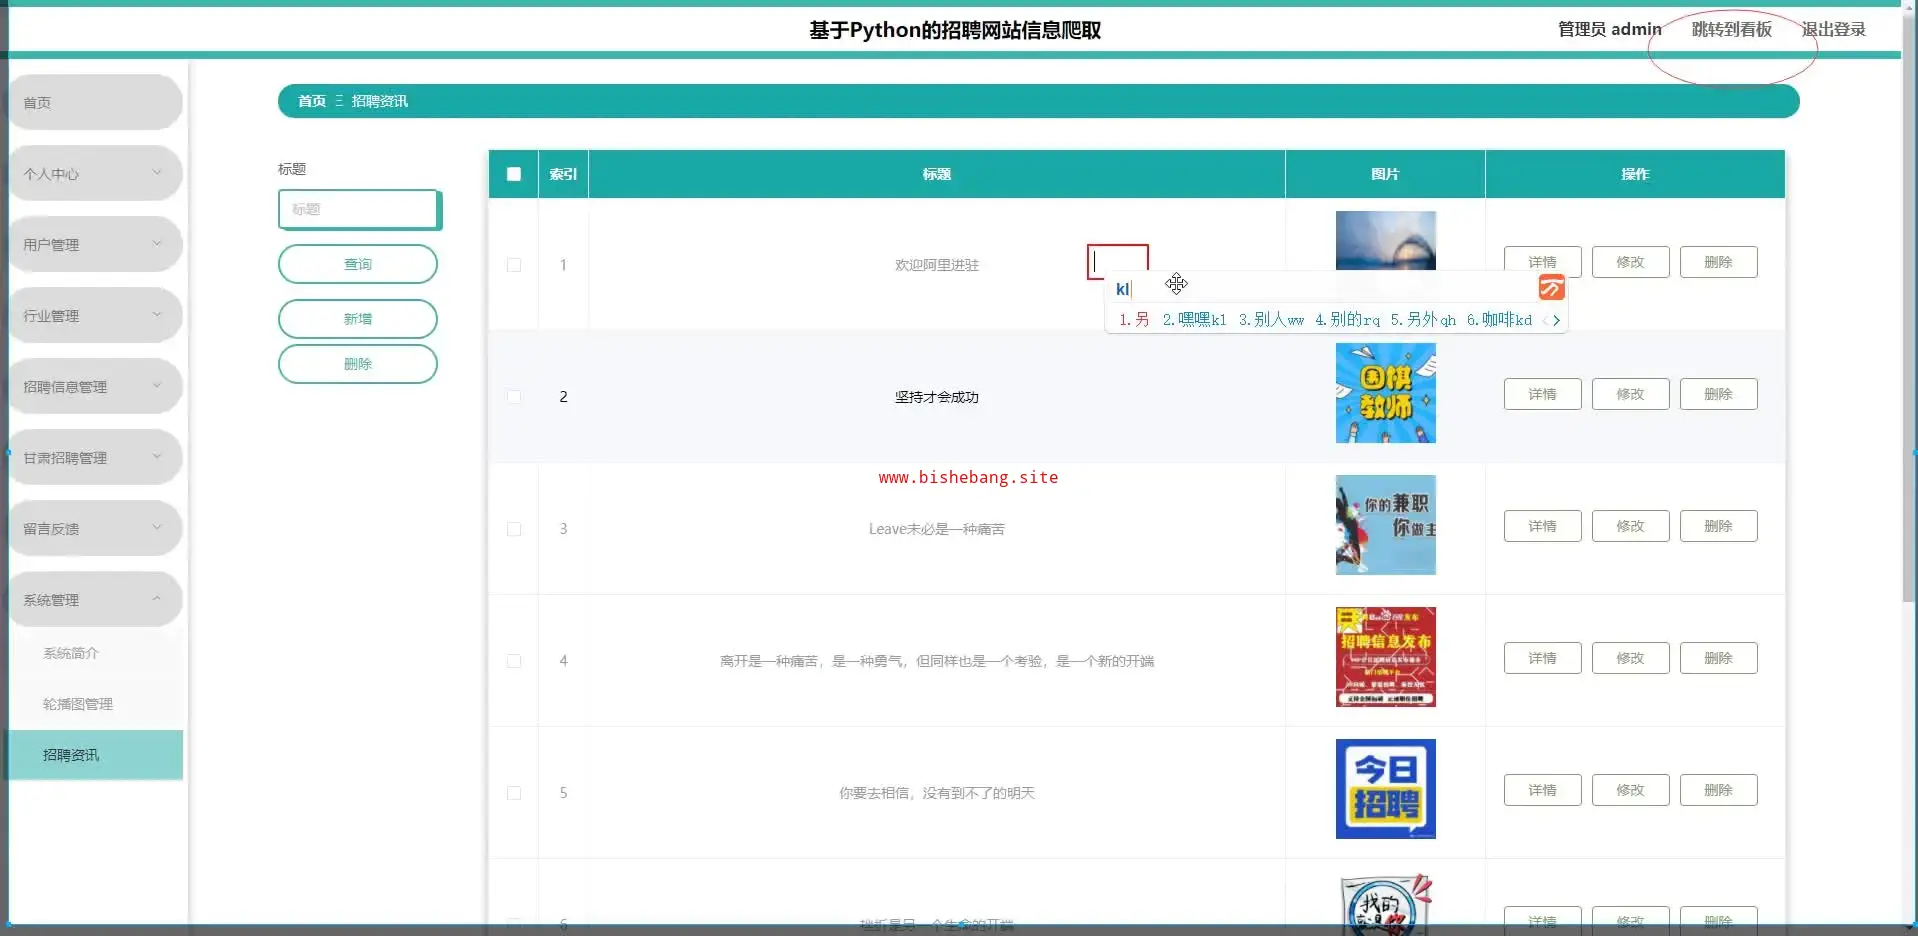Click 删除 for row index 4
Image resolution: width=1918 pixels, height=936 pixels.
coord(1719,658)
